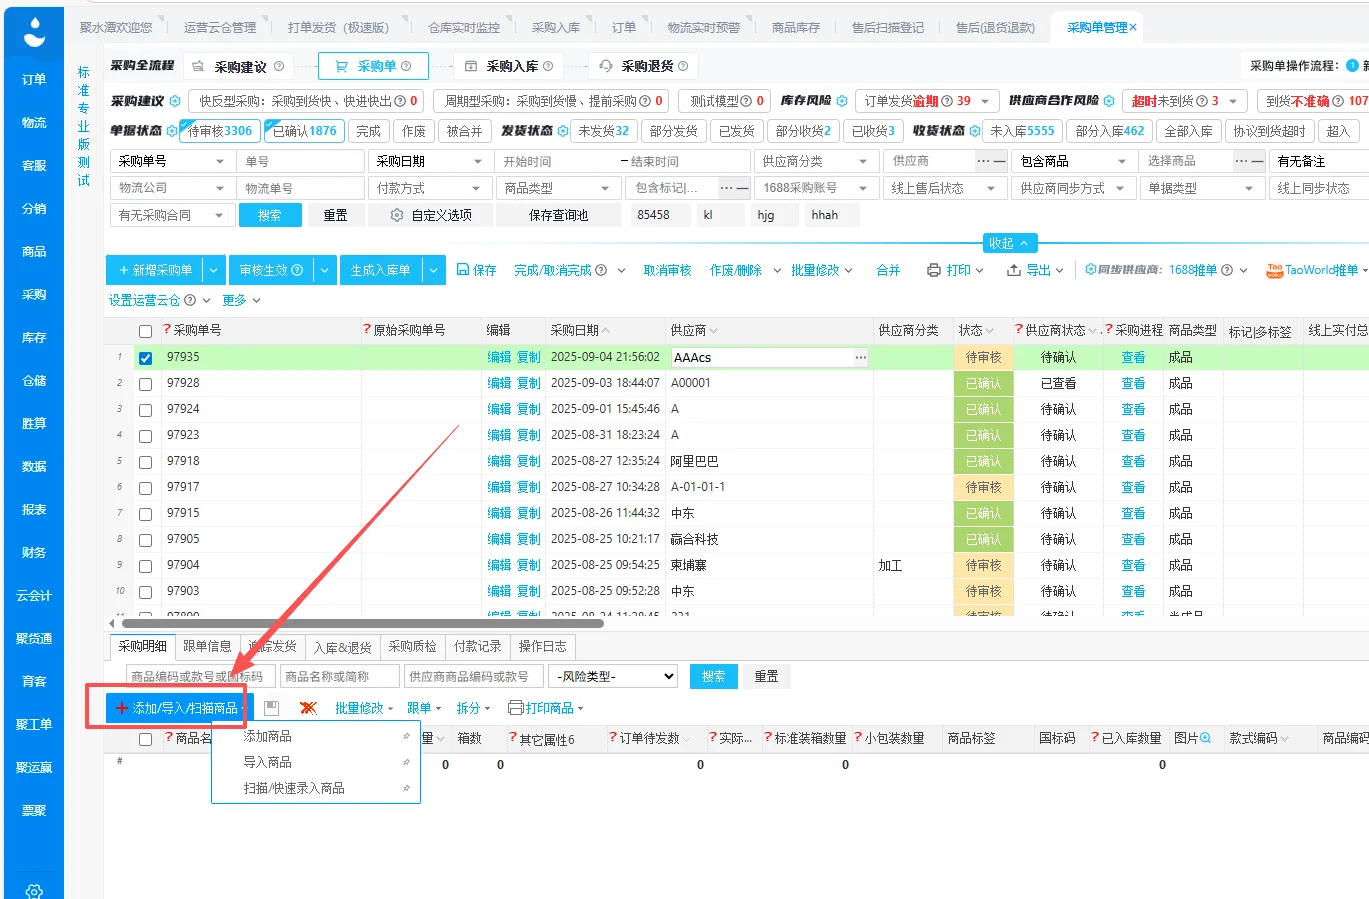This screenshot has width=1369, height=899.
Task: Click the water-drop app logo
Action: click(x=34, y=32)
